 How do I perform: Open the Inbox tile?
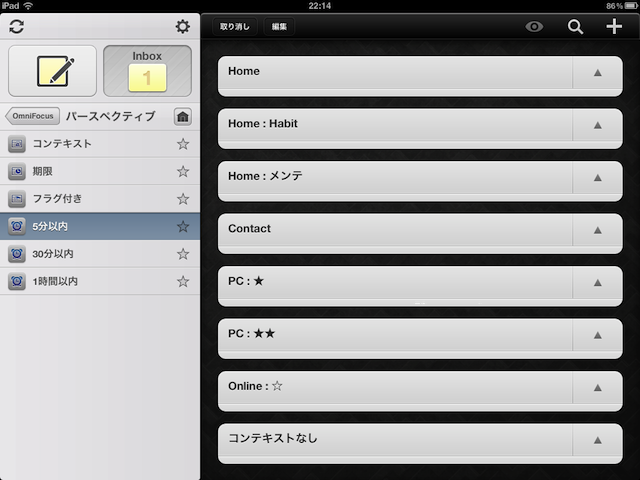click(147, 71)
